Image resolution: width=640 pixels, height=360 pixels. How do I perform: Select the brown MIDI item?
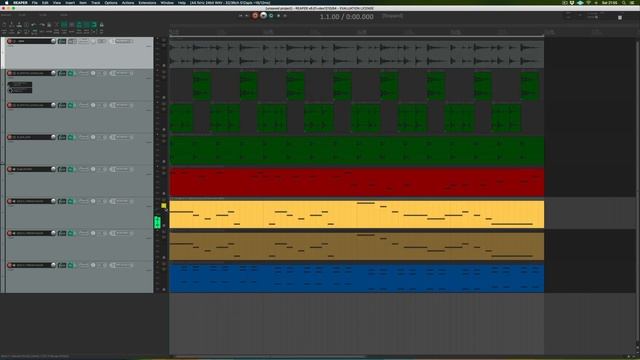pyautogui.click(x=356, y=246)
